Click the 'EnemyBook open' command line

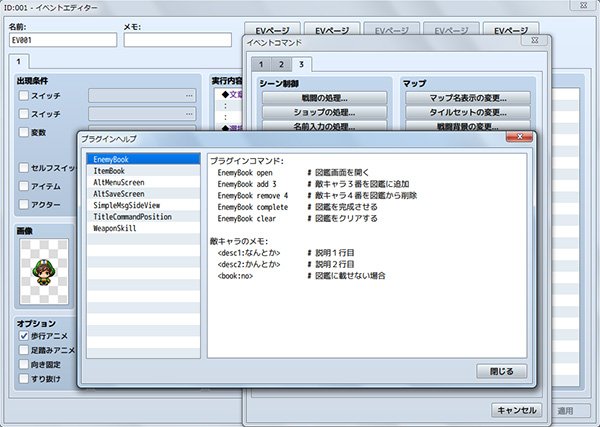tap(245, 173)
